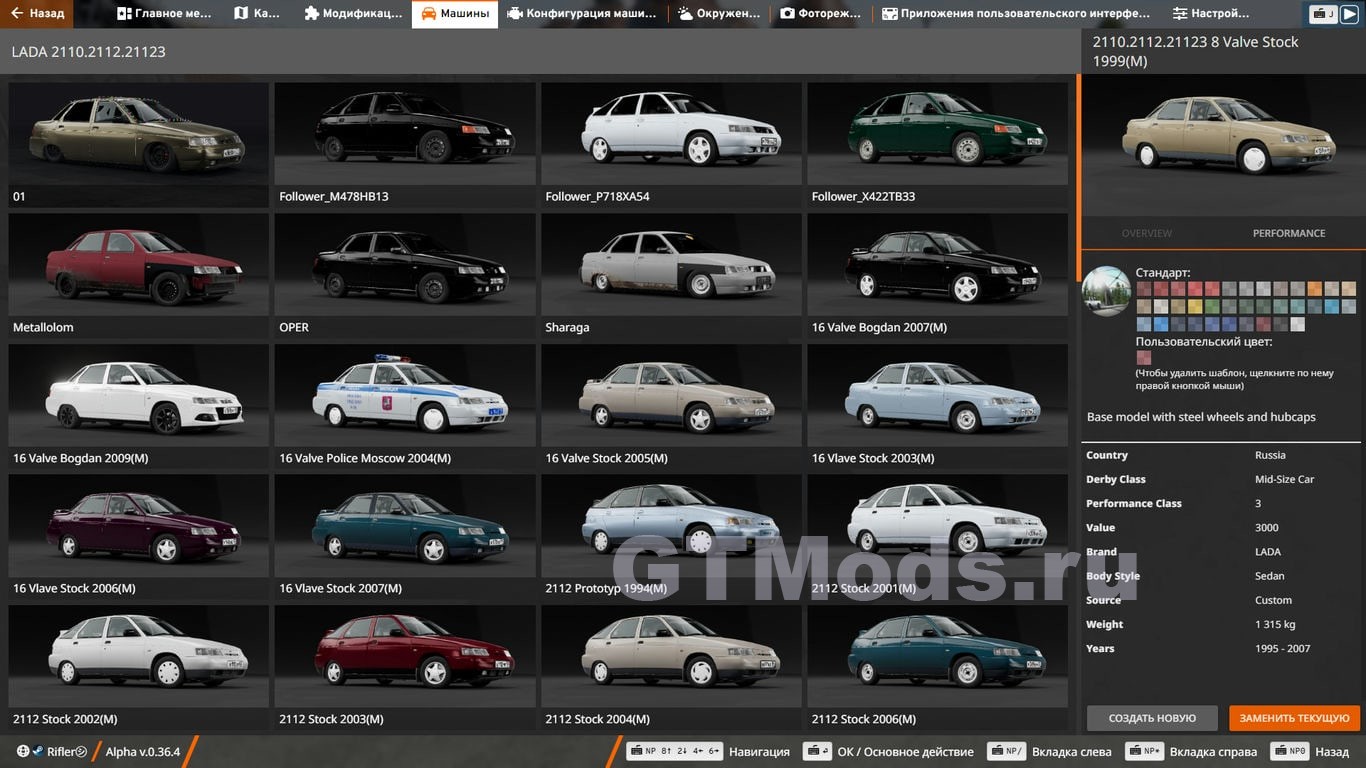Screen dimensions: 1366x768
Task: Click the OK / Основное действие key icon
Action: pyautogui.click(x=818, y=752)
